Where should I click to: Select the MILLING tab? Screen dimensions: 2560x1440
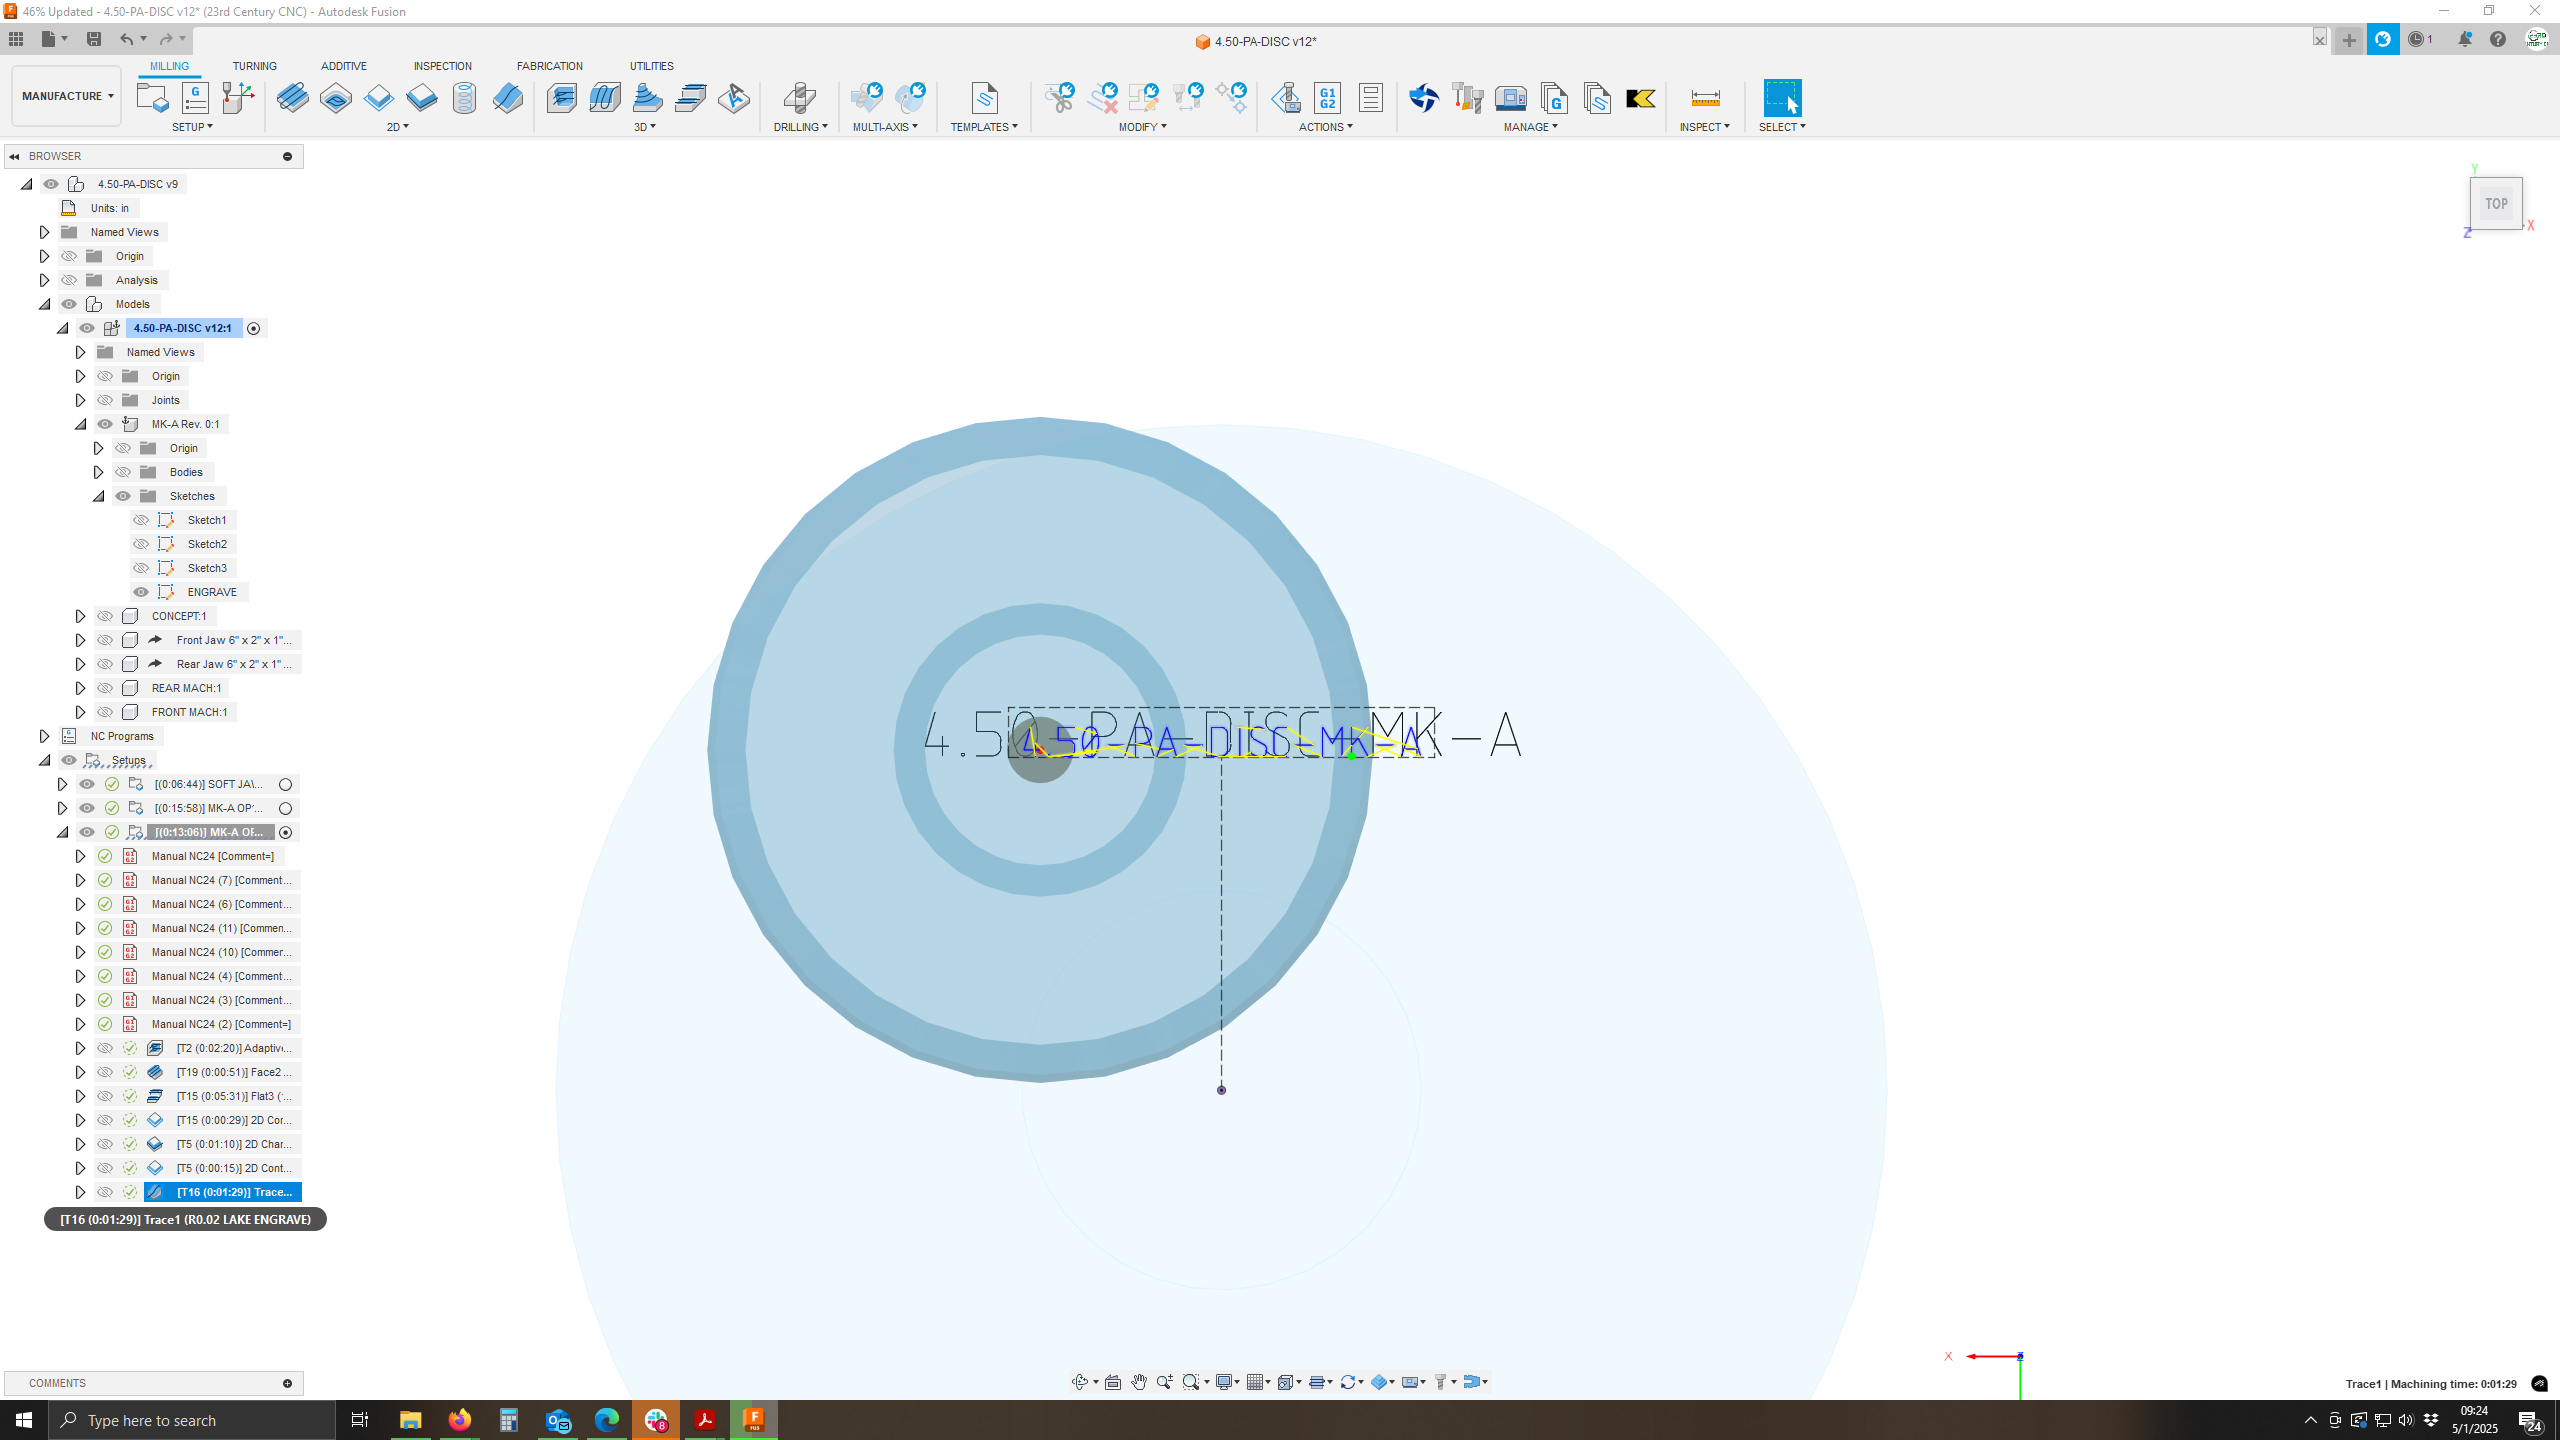pos(169,66)
